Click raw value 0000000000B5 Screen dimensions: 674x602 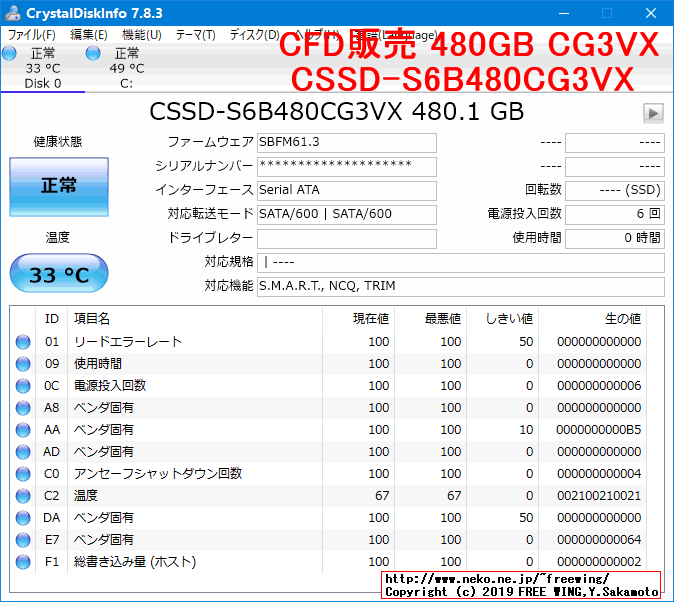598,430
